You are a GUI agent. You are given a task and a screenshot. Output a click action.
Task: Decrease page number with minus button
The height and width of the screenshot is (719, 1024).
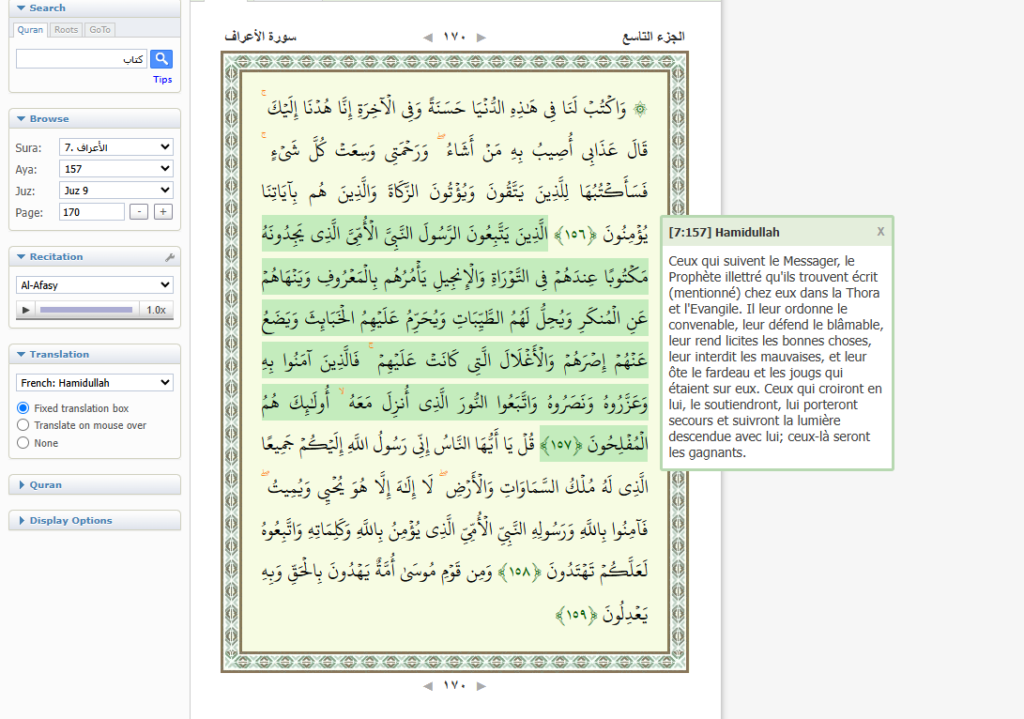[x=138, y=212]
